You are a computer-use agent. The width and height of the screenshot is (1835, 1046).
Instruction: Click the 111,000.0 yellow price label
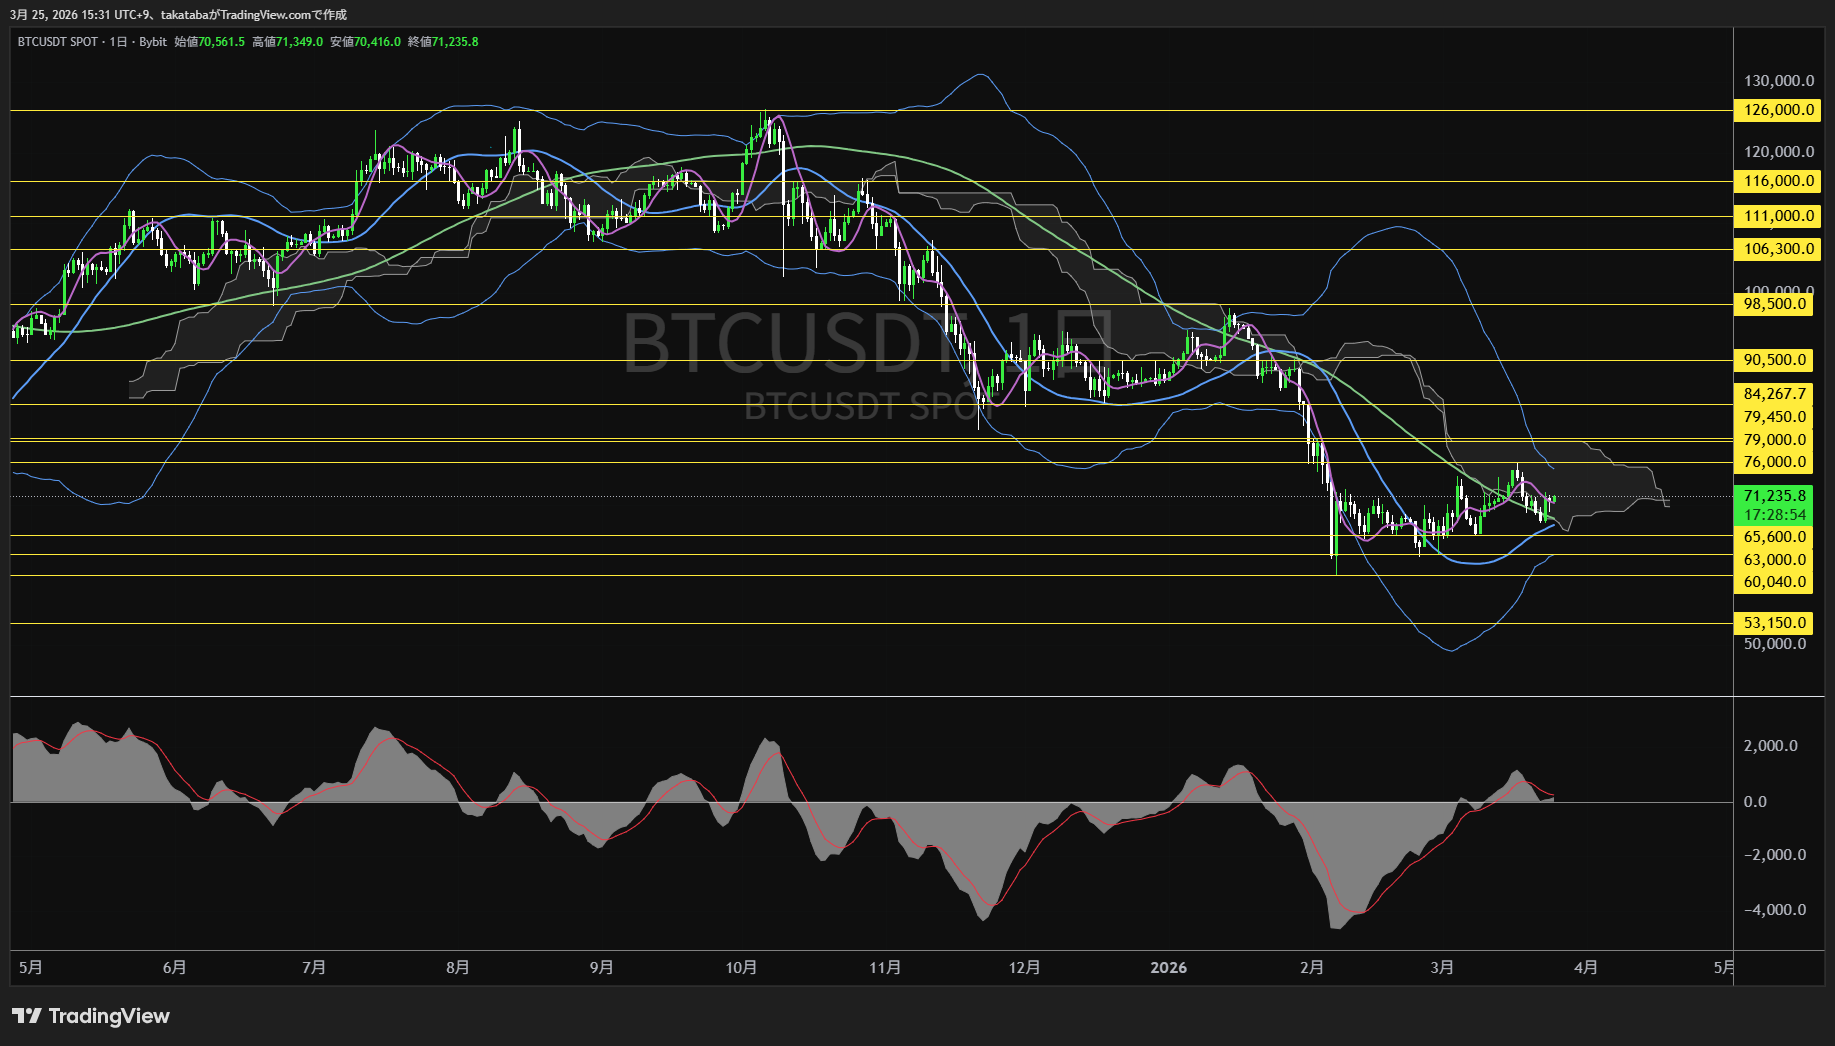pos(1778,216)
